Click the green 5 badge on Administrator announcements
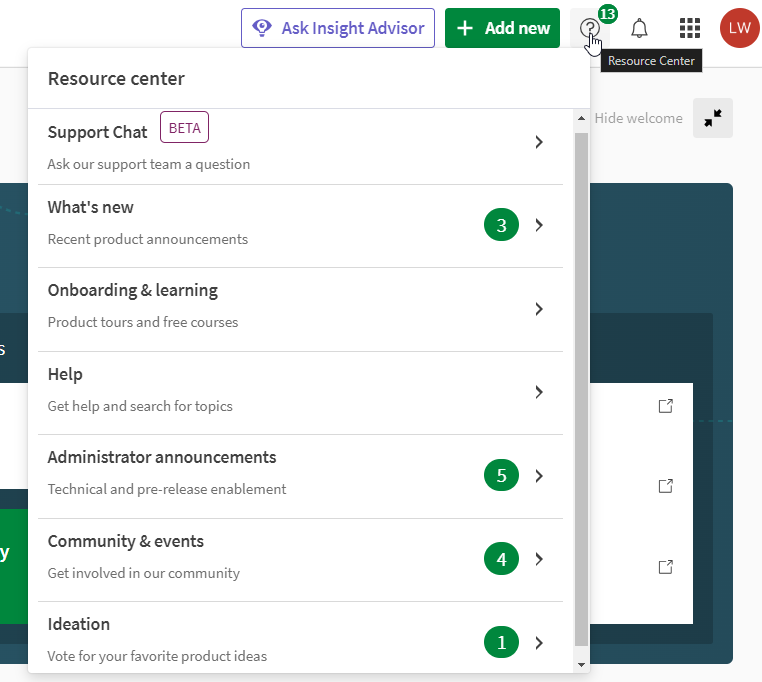762x682 pixels. coord(501,475)
